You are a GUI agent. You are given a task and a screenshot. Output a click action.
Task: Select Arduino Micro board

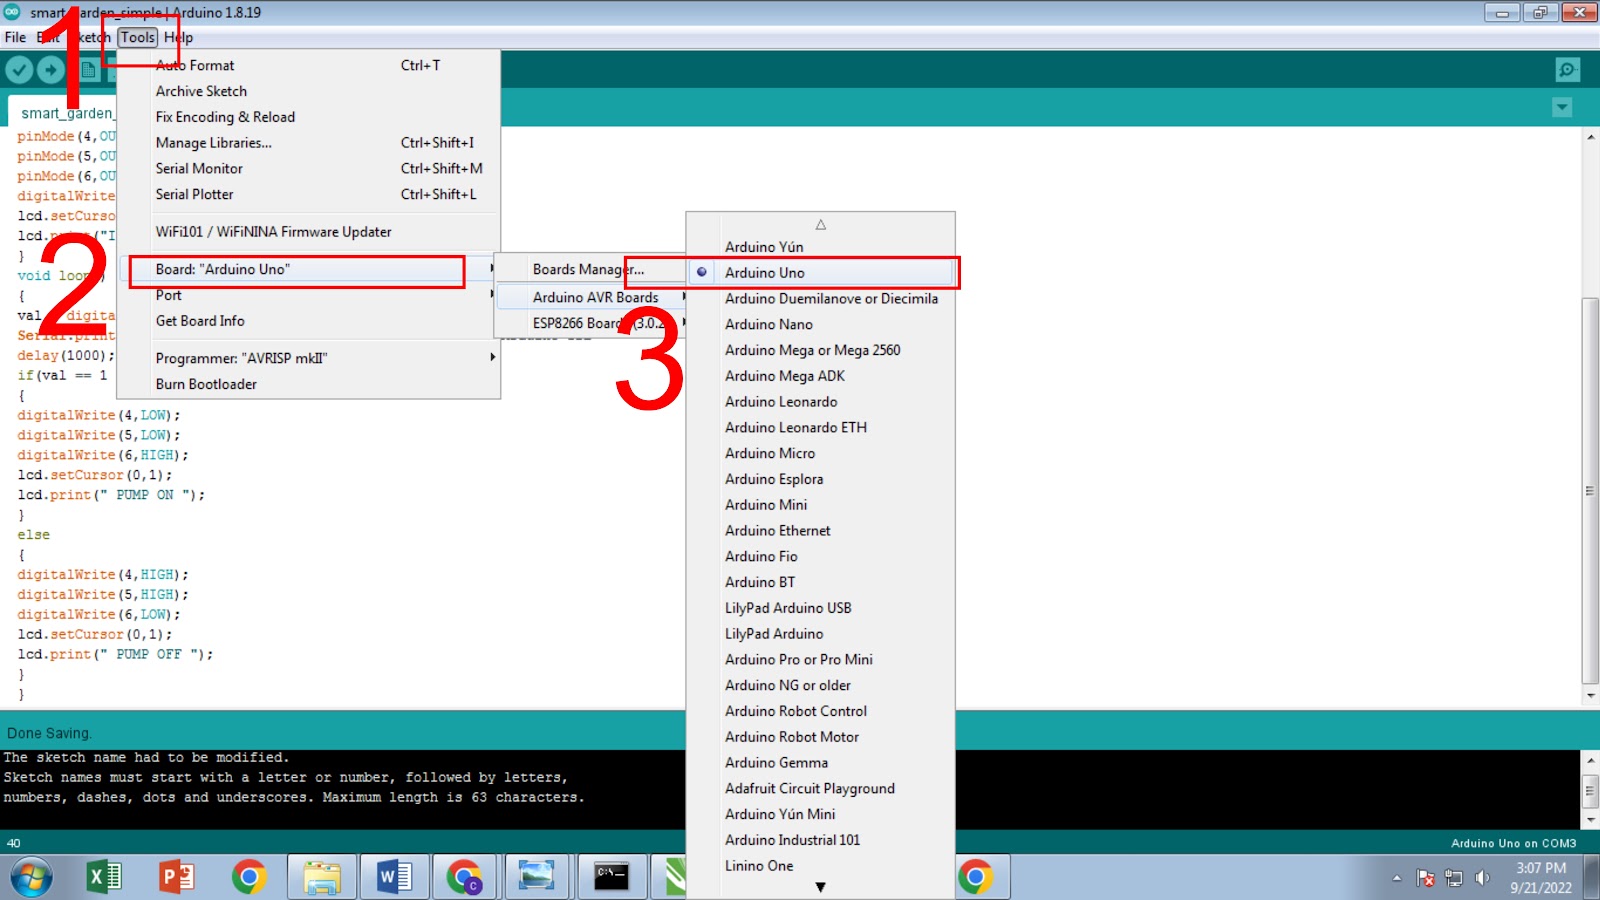(821, 453)
